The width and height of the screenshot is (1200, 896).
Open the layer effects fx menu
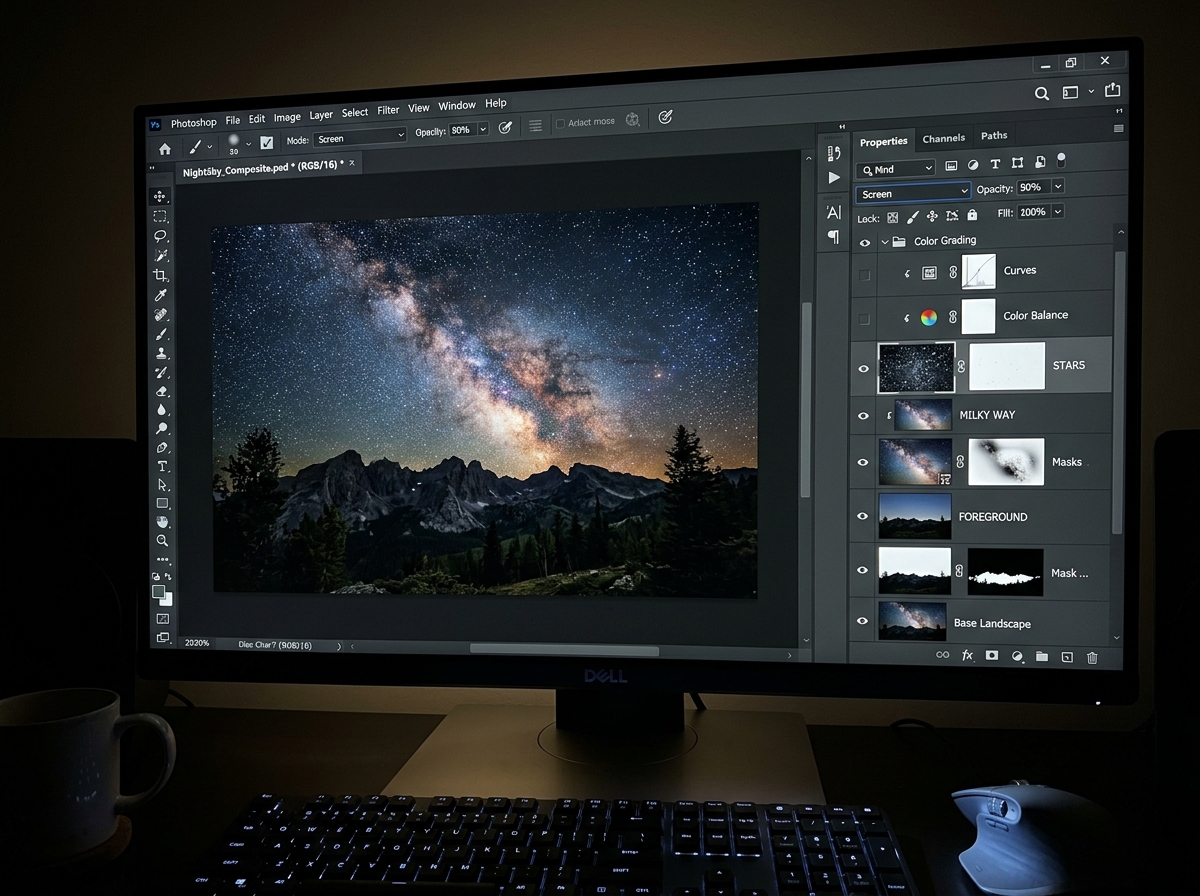pos(967,655)
